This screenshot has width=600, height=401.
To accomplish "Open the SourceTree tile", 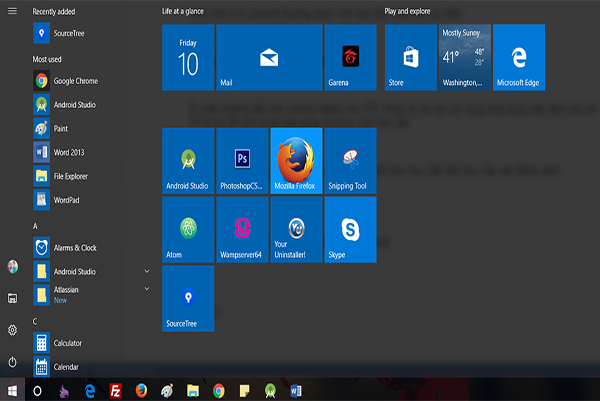I will [188, 298].
